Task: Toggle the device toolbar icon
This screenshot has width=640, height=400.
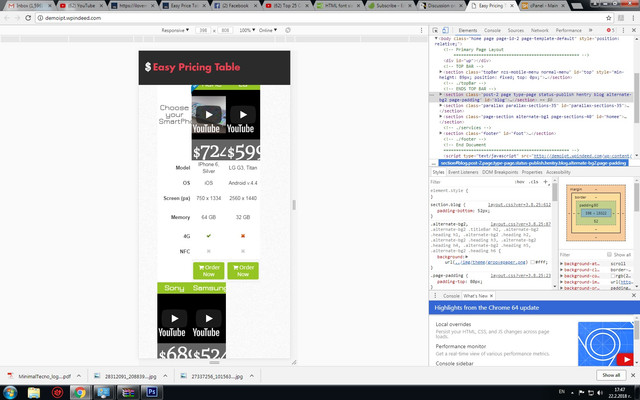Action: [445, 30]
